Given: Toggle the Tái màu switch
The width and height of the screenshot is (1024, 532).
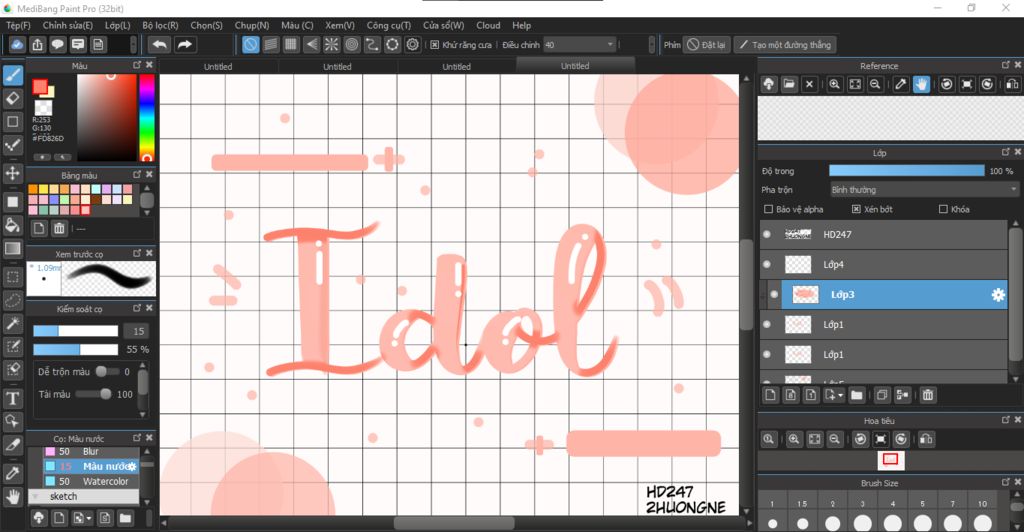Looking at the screenshot, I should (x=95, y=394).
